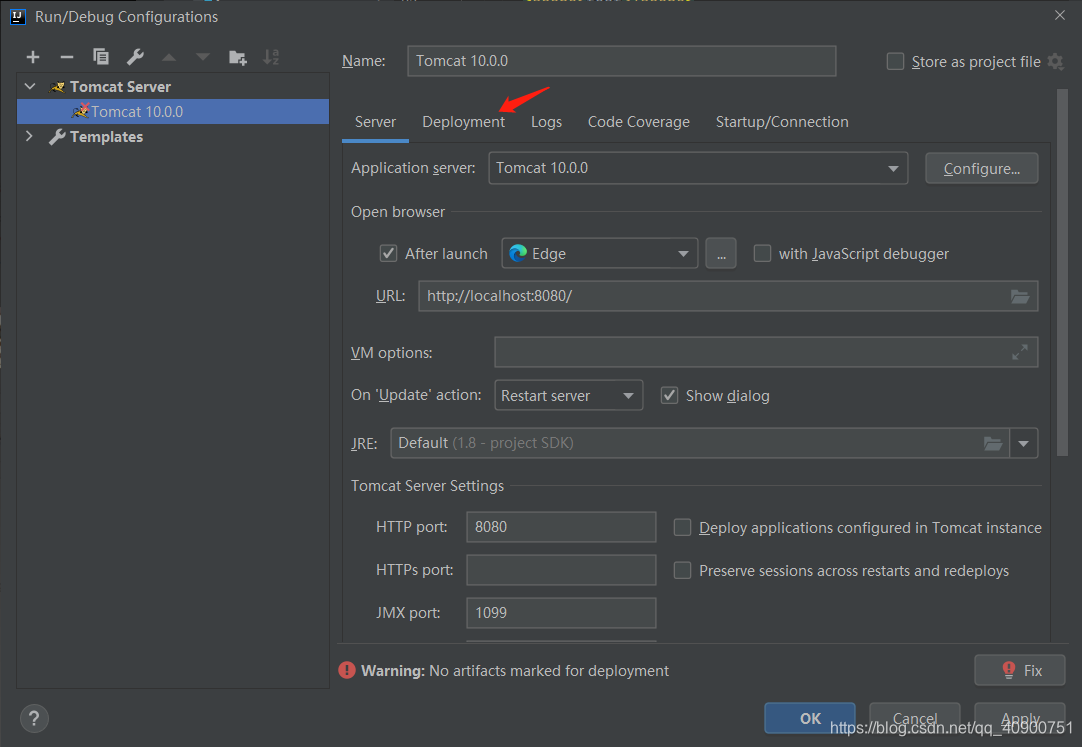Screen dimensions: 1082x747
Task: Open edit templates wrench icon in toolbar
Action: pos(135,57)
